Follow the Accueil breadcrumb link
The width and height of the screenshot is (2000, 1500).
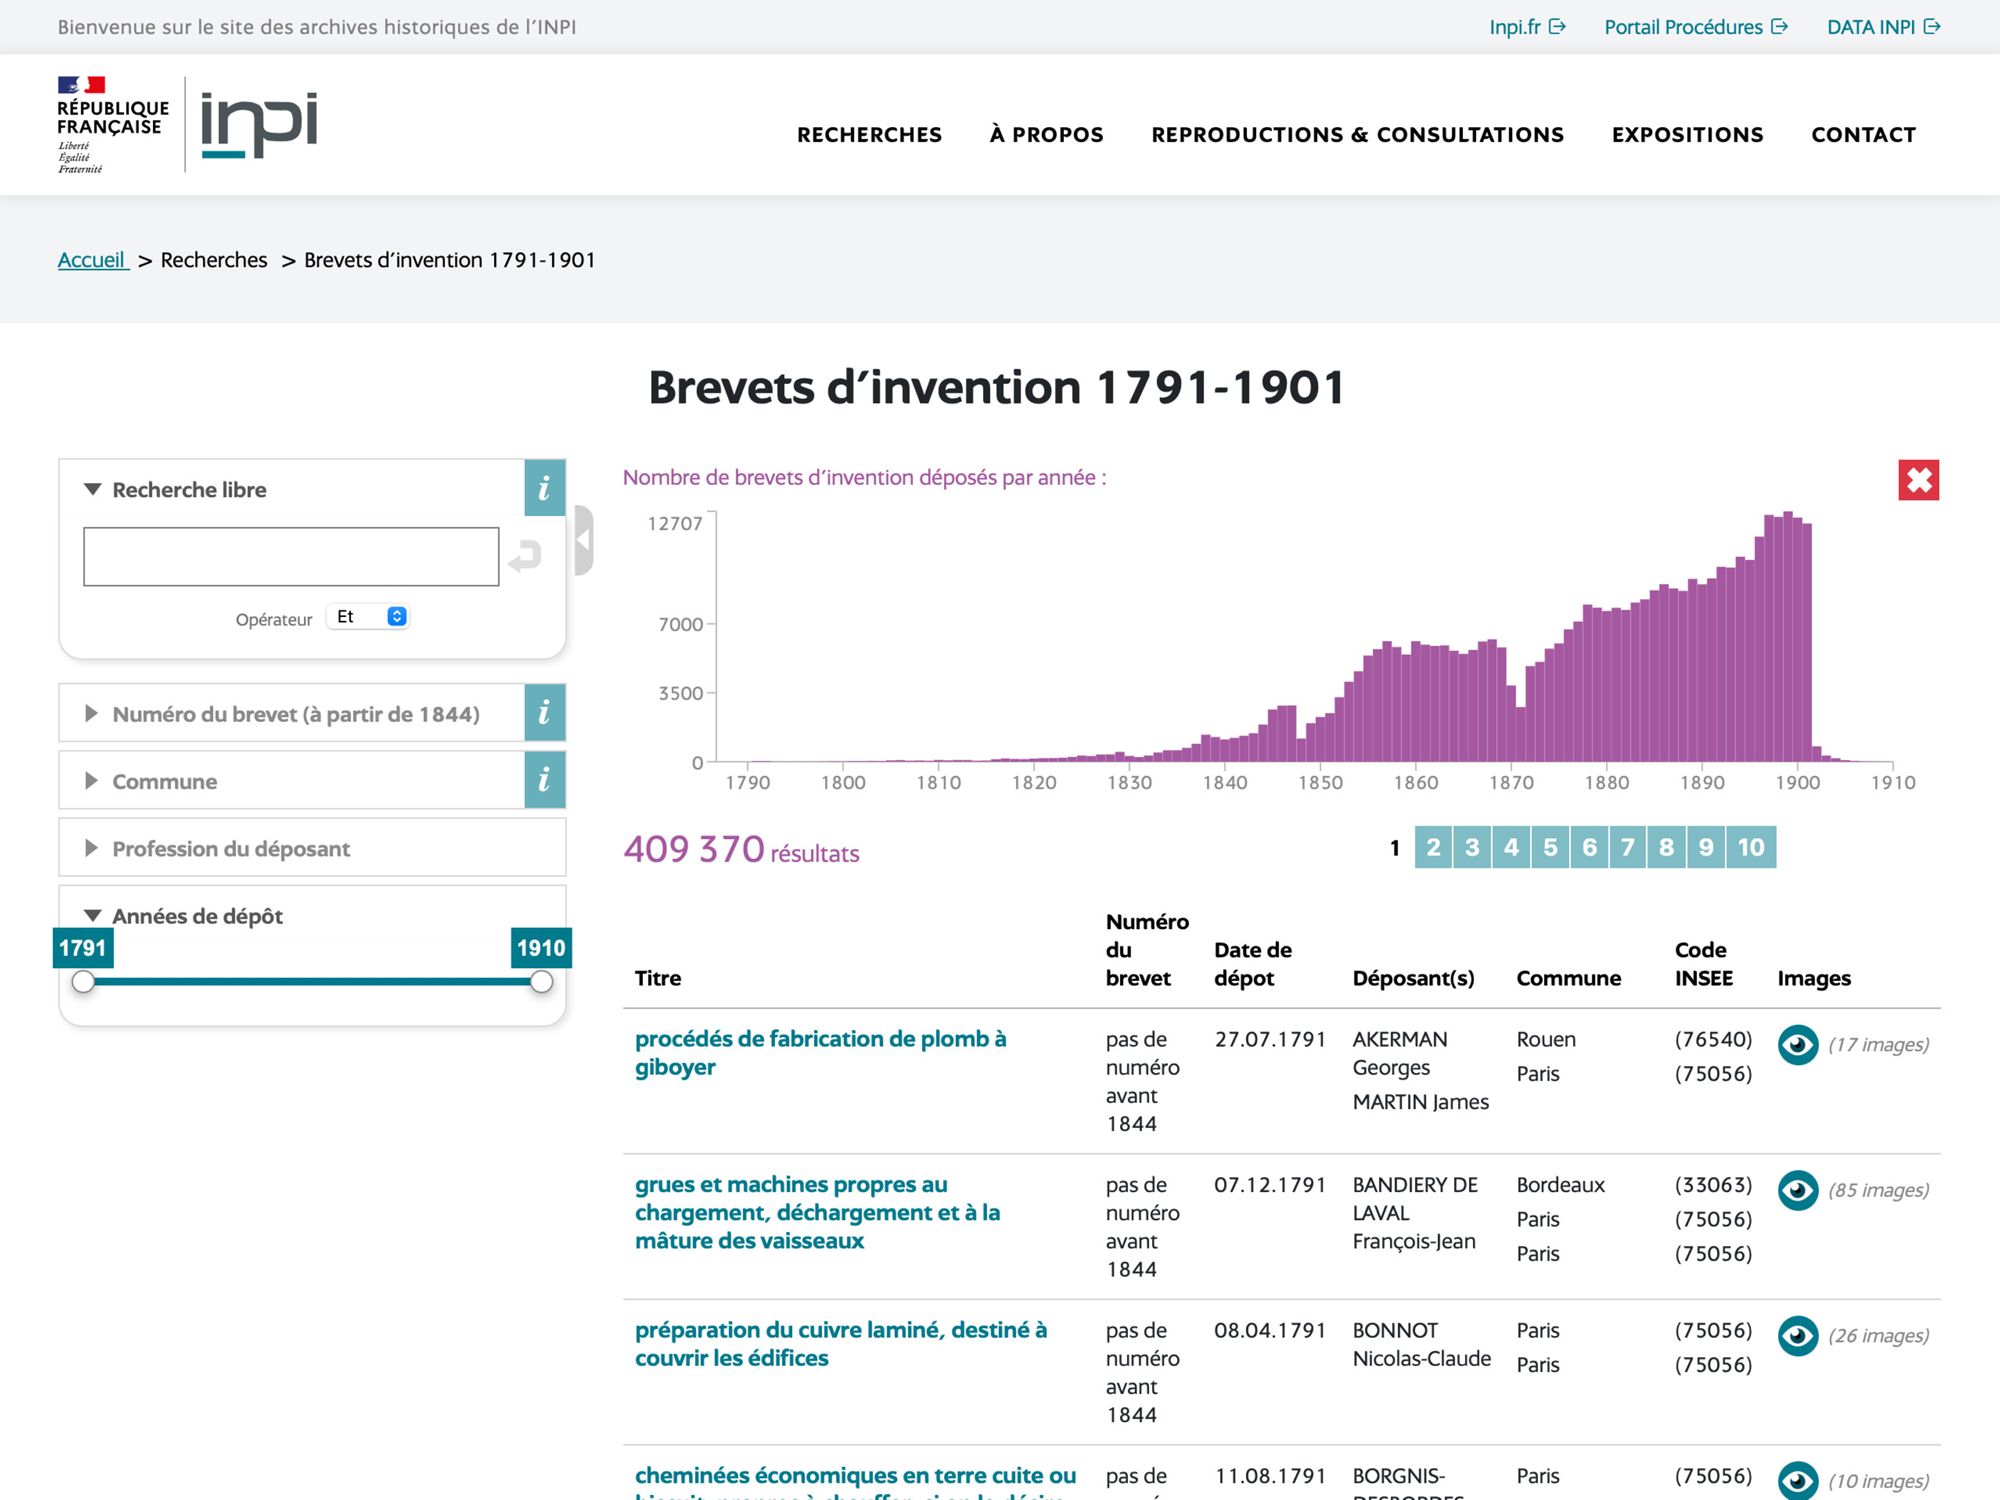[x=92, y=260]
